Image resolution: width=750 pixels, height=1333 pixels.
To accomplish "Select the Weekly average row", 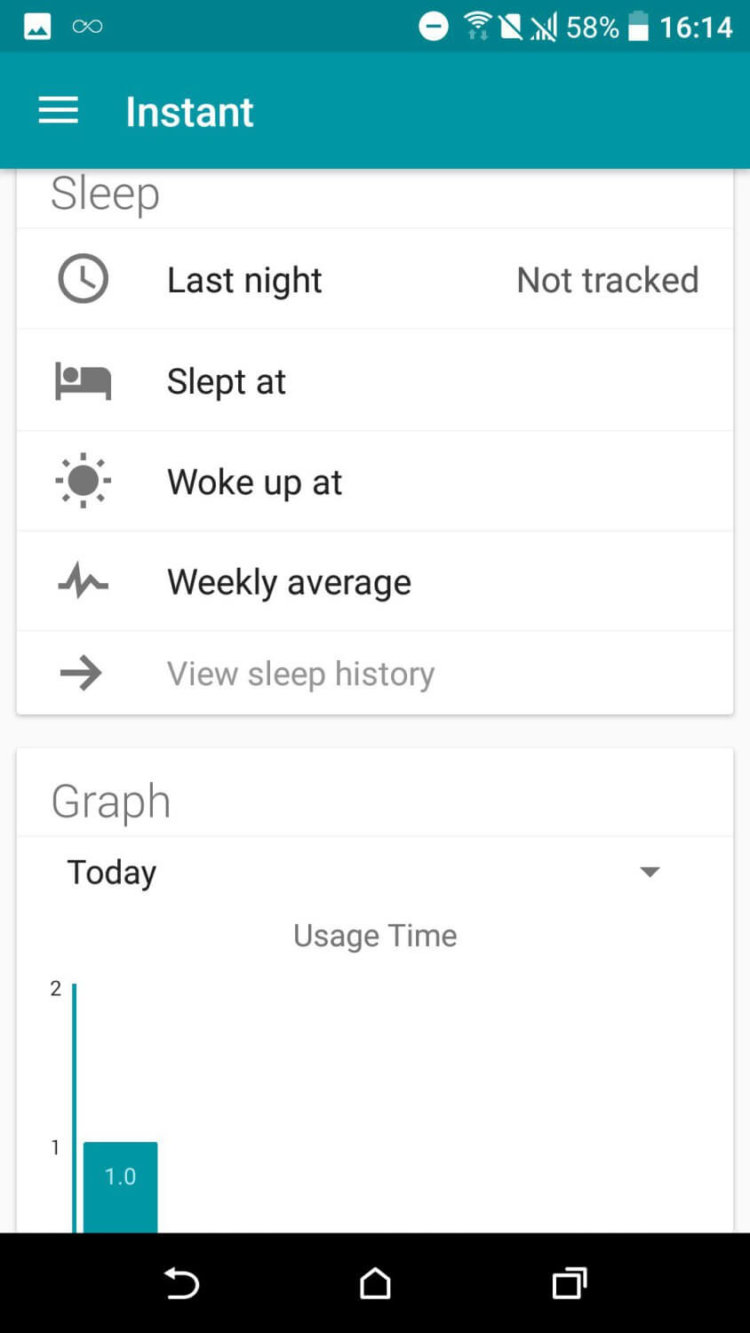I will click(375, 582).
